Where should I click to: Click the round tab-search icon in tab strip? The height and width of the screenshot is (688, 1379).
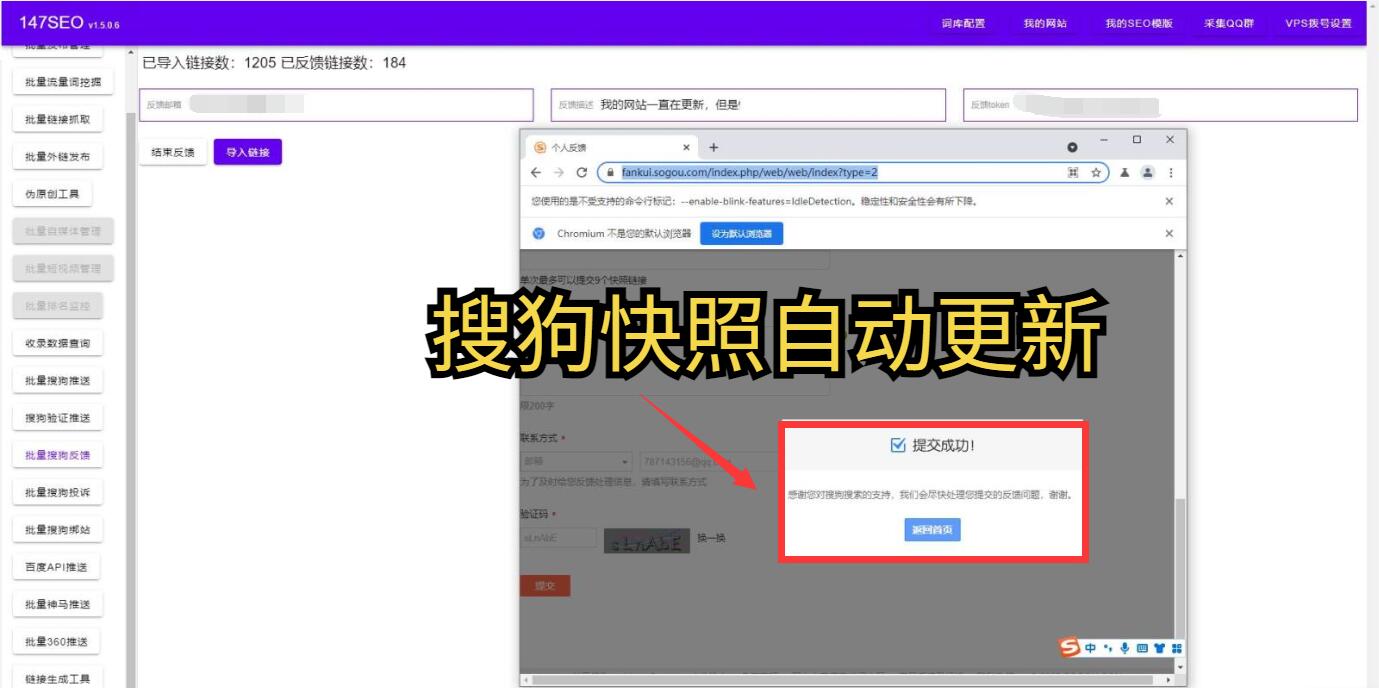point(1073,147)
